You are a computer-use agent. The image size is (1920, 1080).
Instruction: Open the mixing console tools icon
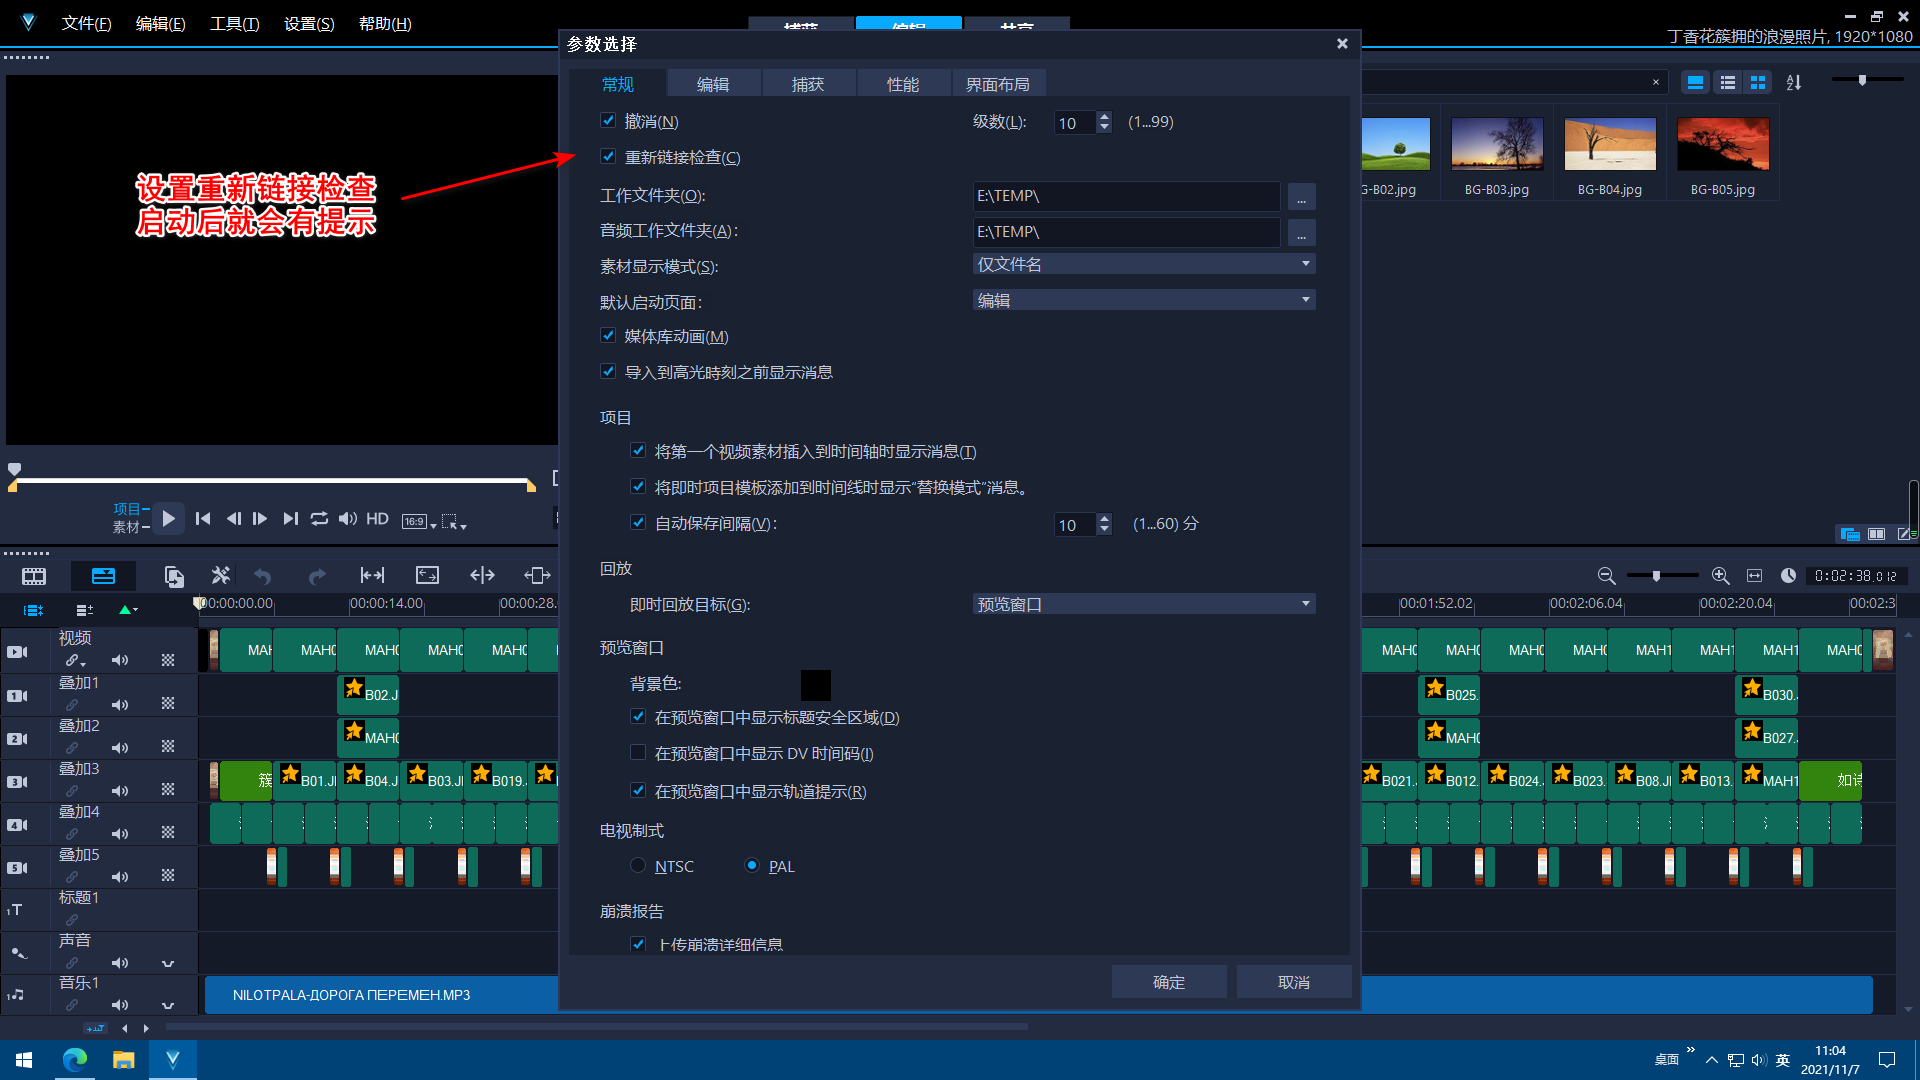coord(221,575)
